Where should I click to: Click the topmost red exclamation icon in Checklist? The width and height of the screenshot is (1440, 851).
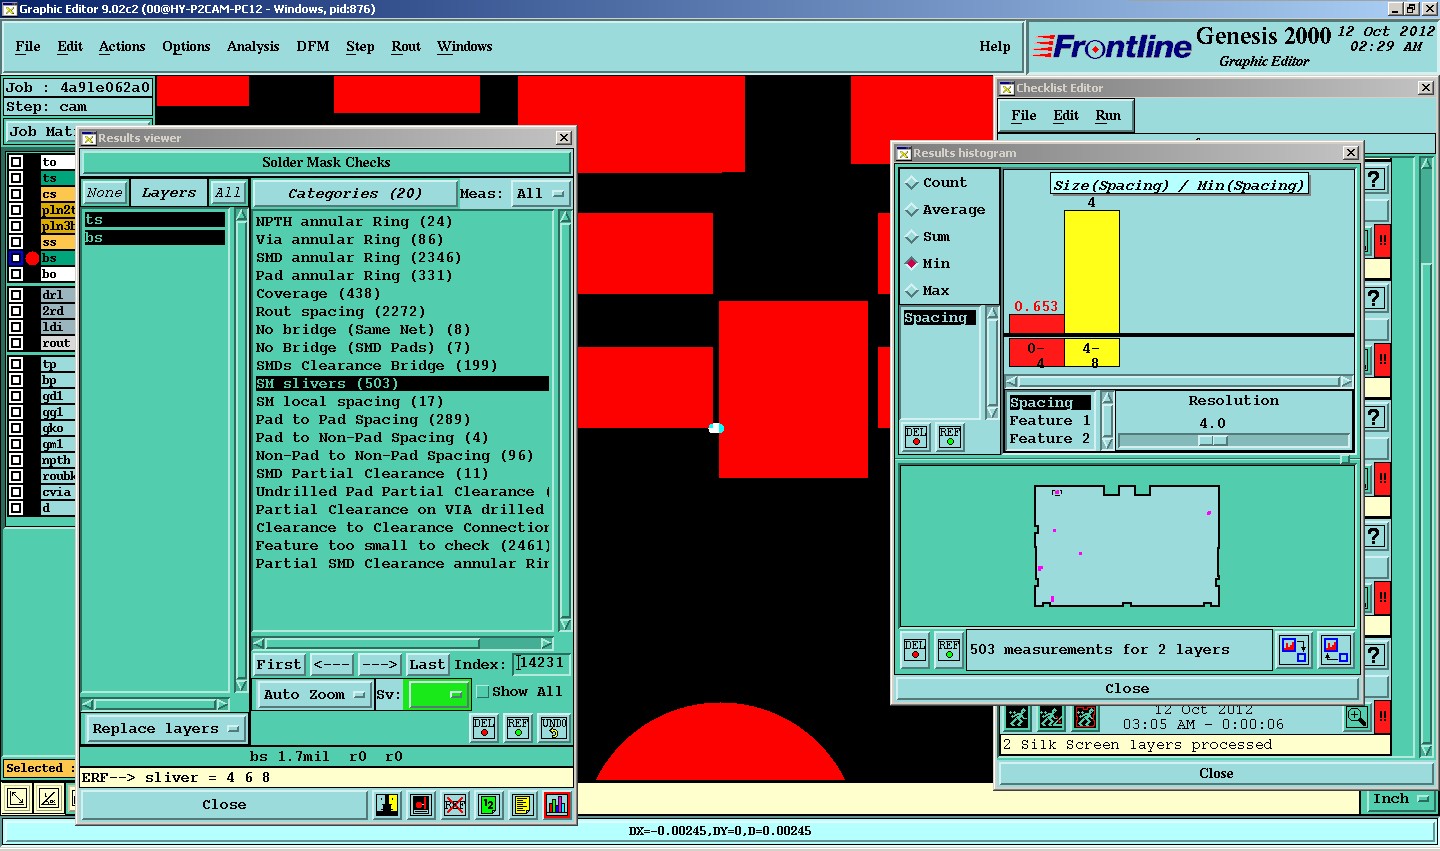(1383, 241)
